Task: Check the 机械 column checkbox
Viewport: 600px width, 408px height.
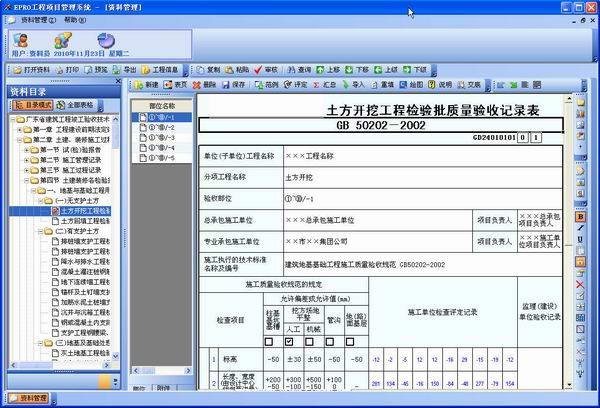Action: pyautogui.click(x=309, y=341)
